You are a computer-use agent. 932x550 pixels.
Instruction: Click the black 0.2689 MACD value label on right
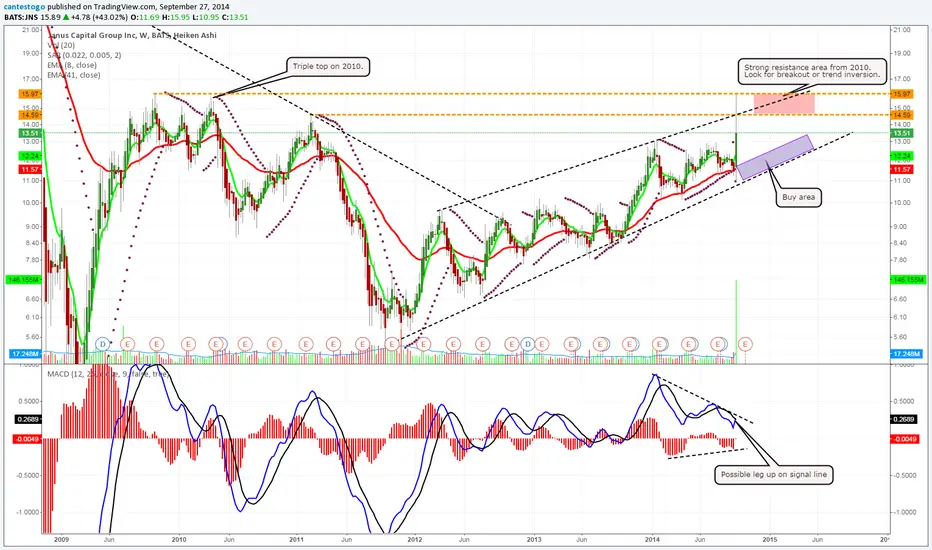(x=903, y=419)
